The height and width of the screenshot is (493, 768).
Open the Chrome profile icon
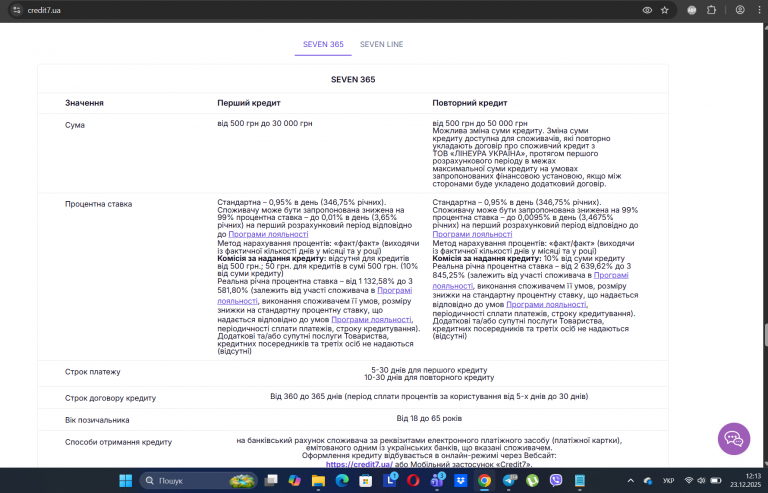[x=740, y=10]
